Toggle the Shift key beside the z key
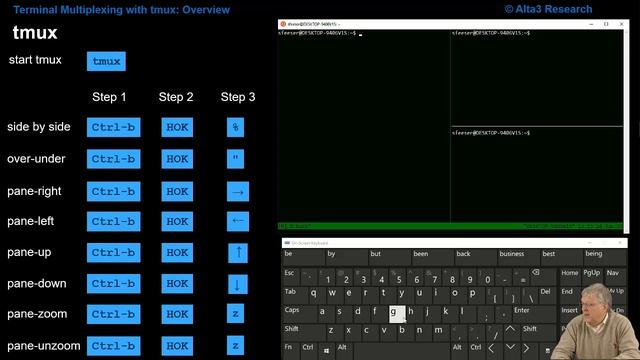Image resolution: width=640 pixels, height=360 pixels. (304, 332)
